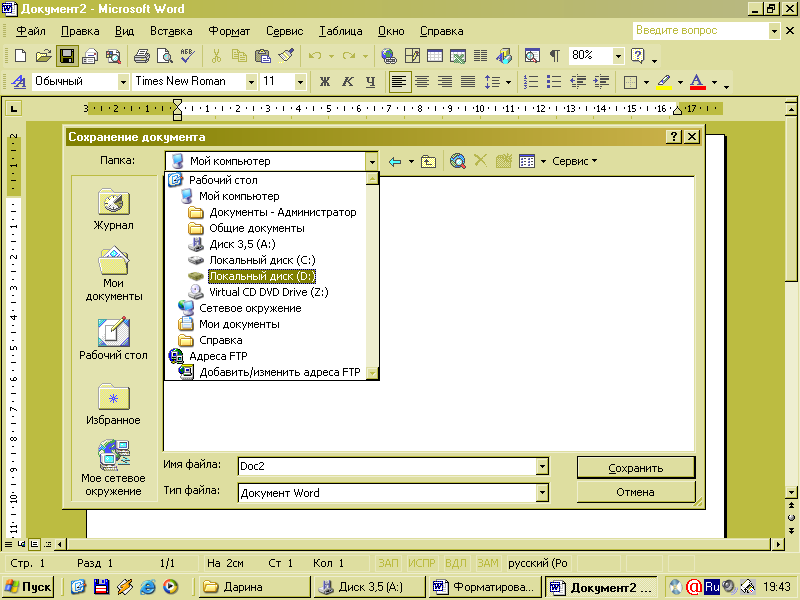Click the dialog Back arrow icon
The image size is (800, 600).
tap(394, 162)
